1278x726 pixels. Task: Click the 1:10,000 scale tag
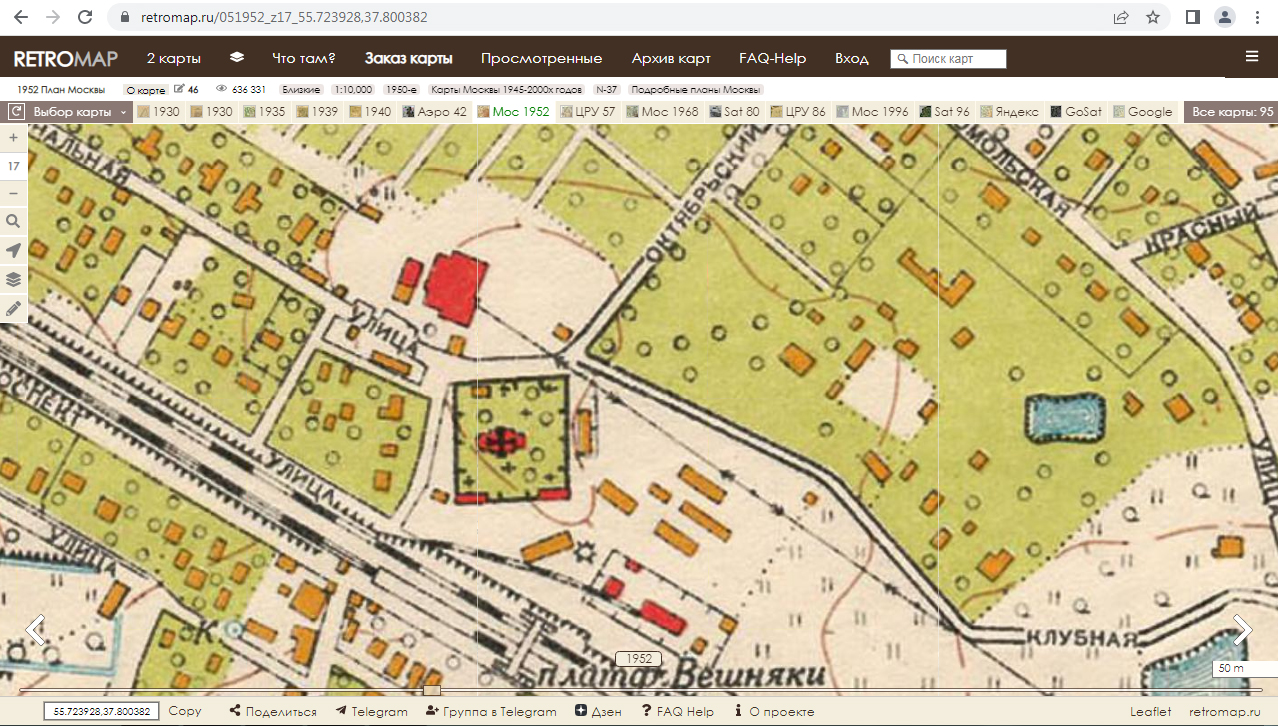click(352, 90)
